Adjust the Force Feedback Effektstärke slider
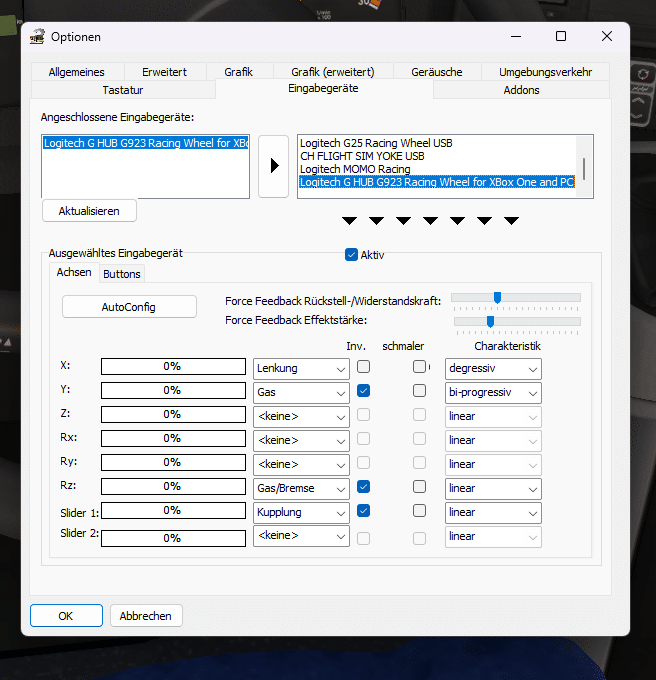The width and height of the screenshot is (656, 680). tap(490, 321)
